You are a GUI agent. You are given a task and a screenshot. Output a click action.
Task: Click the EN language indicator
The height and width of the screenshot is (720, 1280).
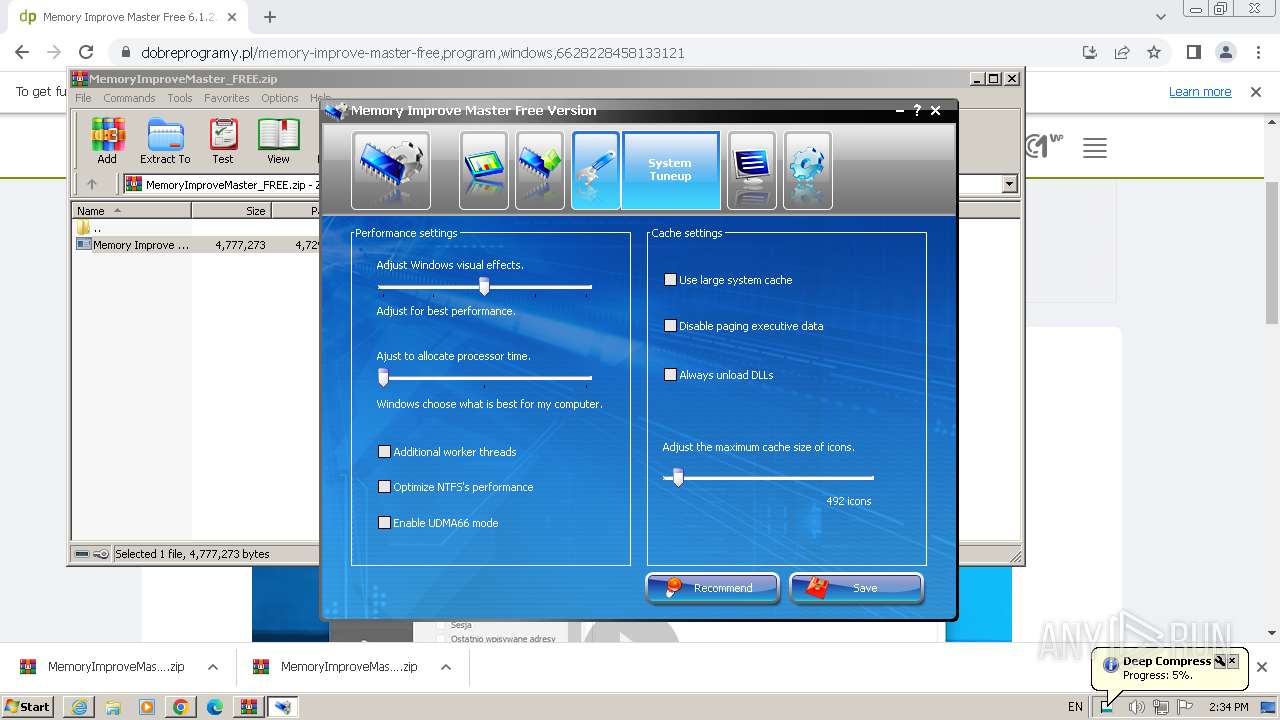pyautogui.click(x=1075, y=707)
